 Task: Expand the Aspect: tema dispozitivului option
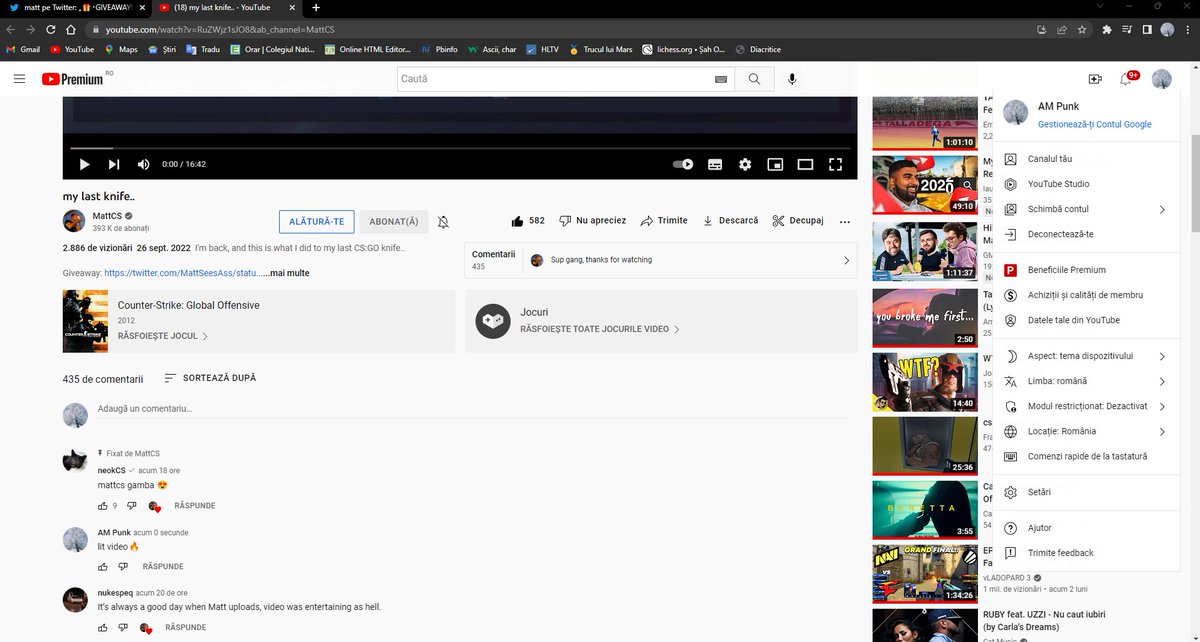click(1086, 356)
